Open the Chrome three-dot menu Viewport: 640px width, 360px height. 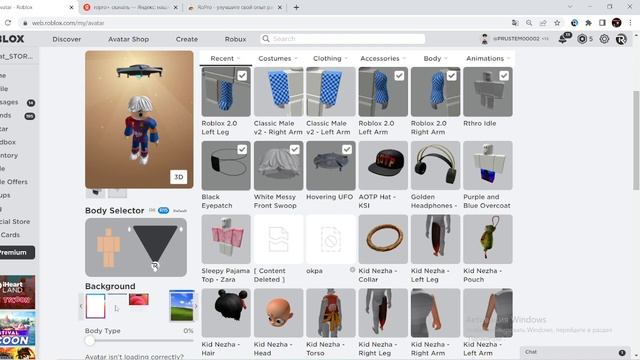pyautogui.click(x=630, y=23)
